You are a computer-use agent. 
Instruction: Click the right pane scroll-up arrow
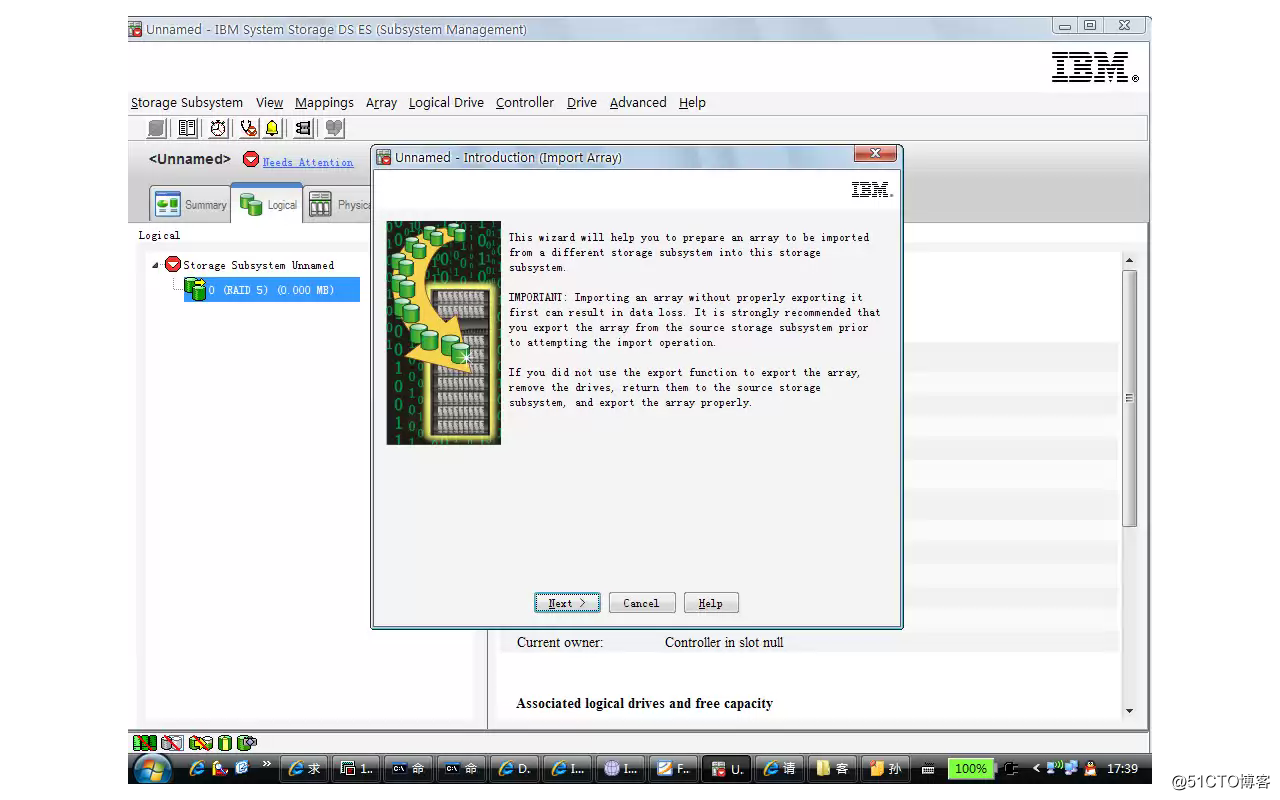point(1129,261)
